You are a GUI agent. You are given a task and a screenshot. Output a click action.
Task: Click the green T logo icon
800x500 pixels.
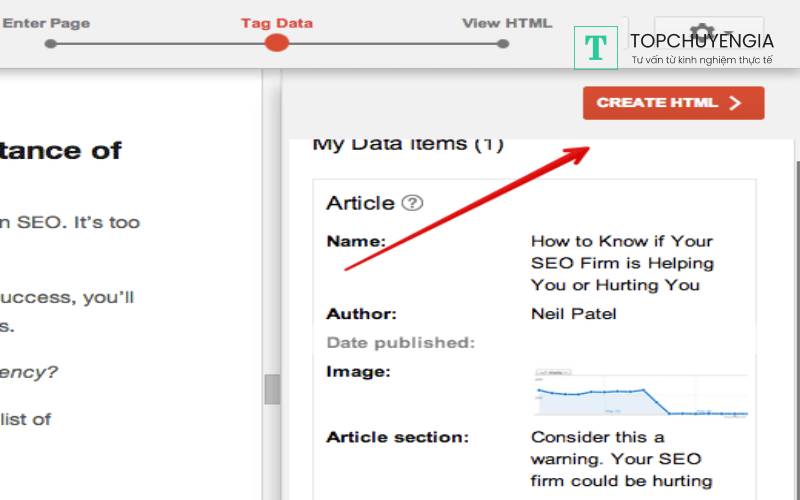coord(596,47)
